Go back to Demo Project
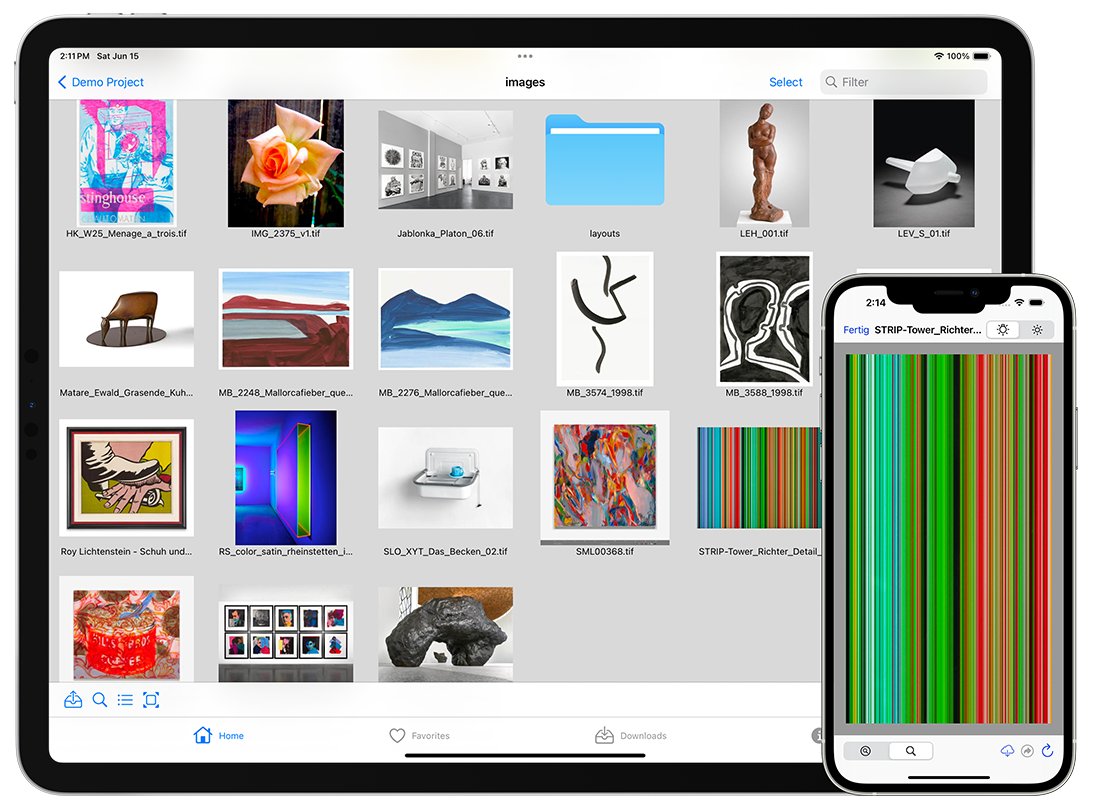 (101, 82)
